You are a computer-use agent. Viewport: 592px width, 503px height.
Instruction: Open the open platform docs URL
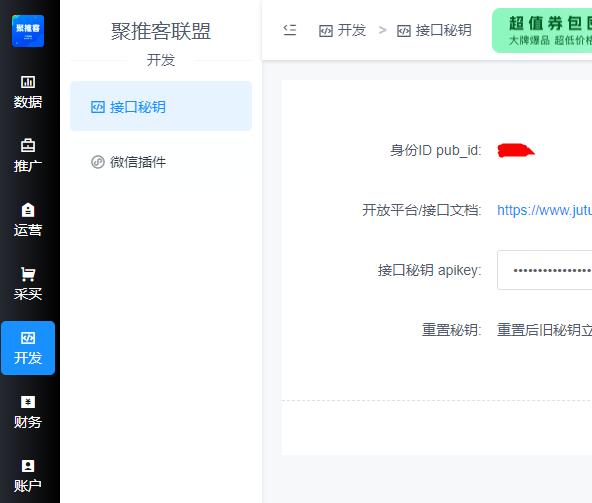pyautogui.click(x=544, y=210)
